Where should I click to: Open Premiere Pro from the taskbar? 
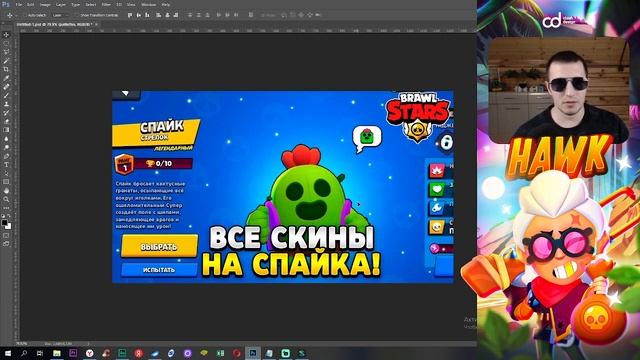(73, 353)
